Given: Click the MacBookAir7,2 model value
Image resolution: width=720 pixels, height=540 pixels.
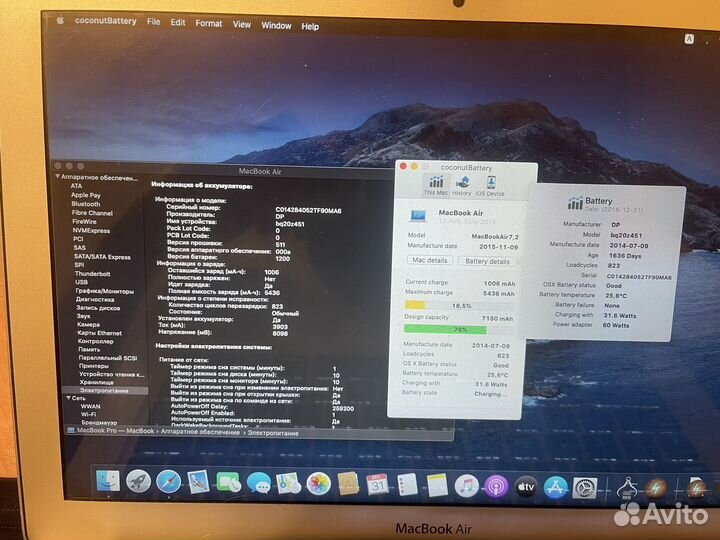Looking at the screenshot, I should coord(495,236).
